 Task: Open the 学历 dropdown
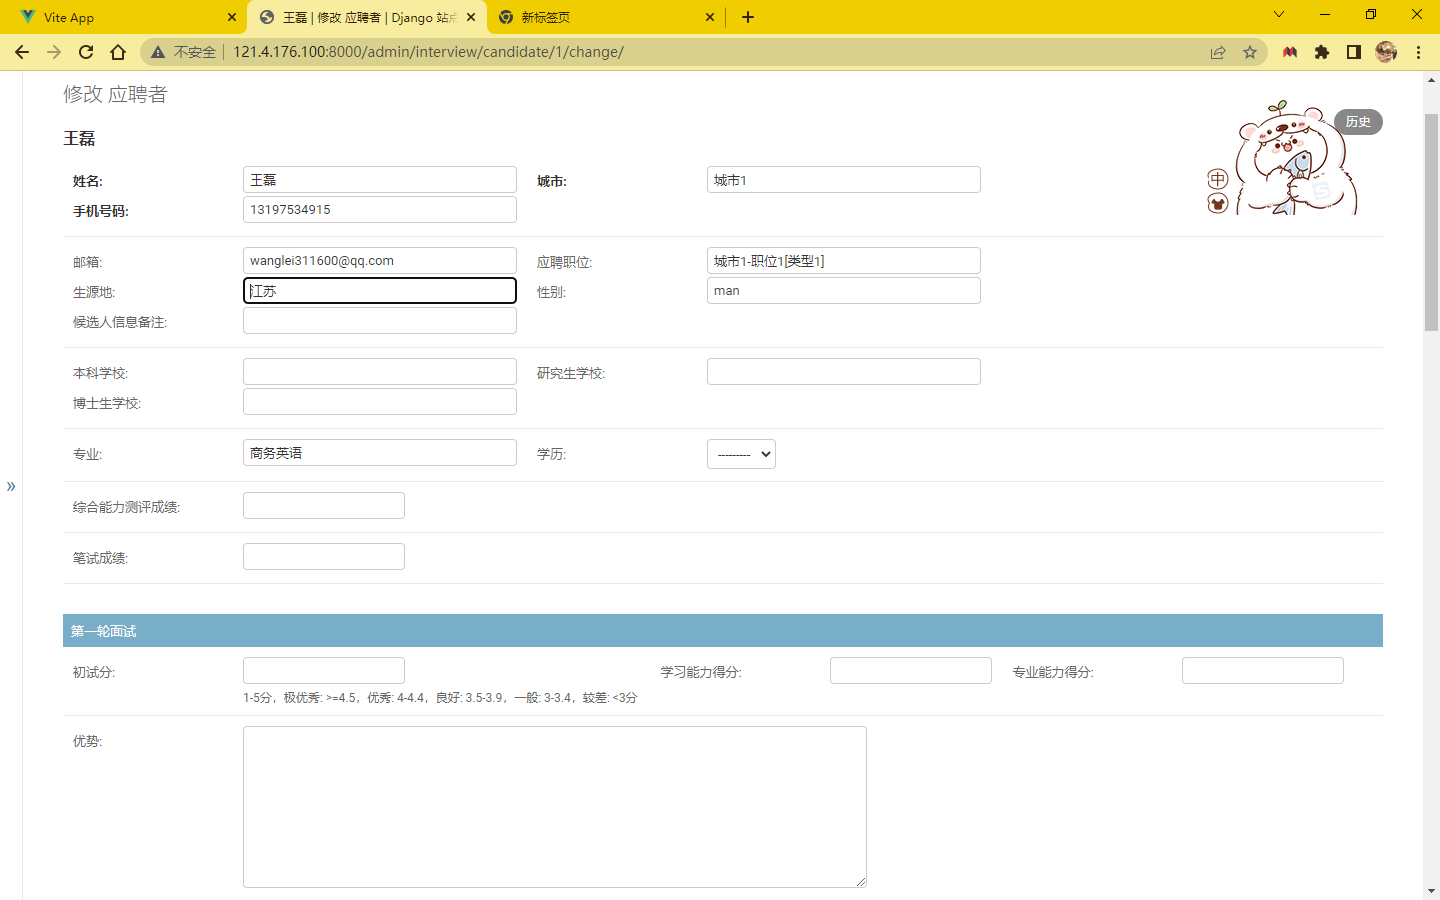741,454
